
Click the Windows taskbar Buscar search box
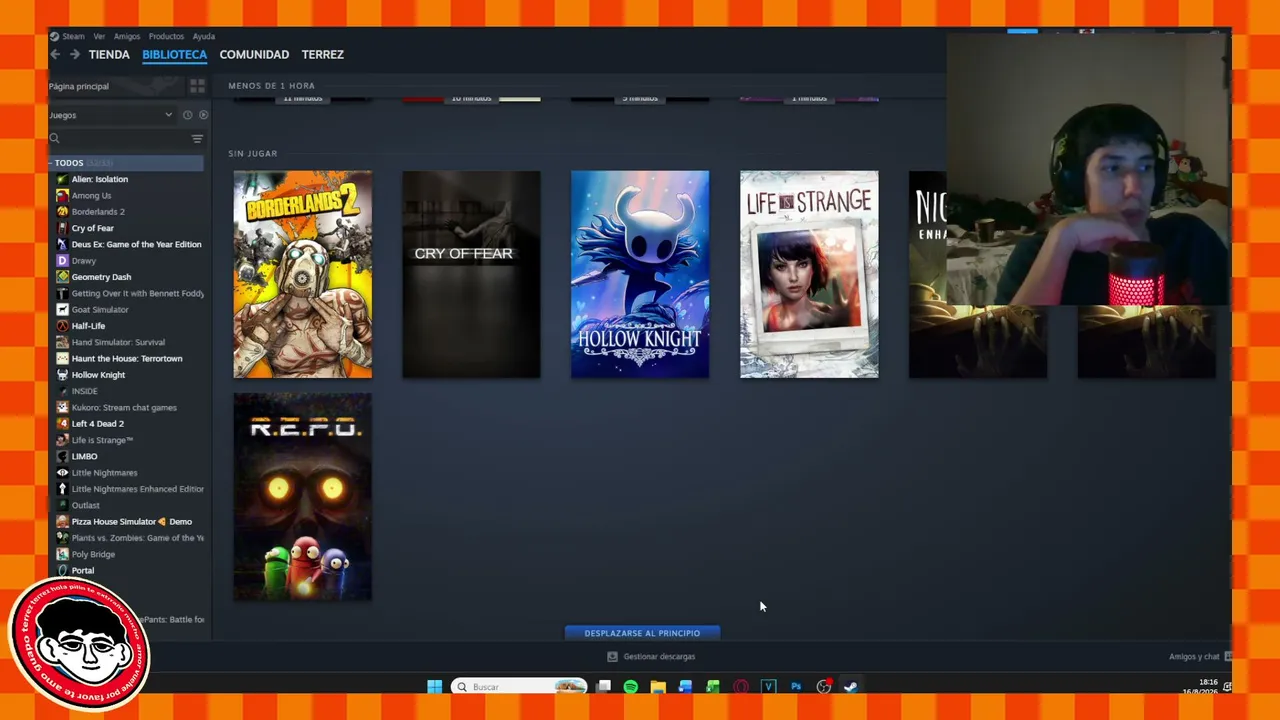pos(519,687)
